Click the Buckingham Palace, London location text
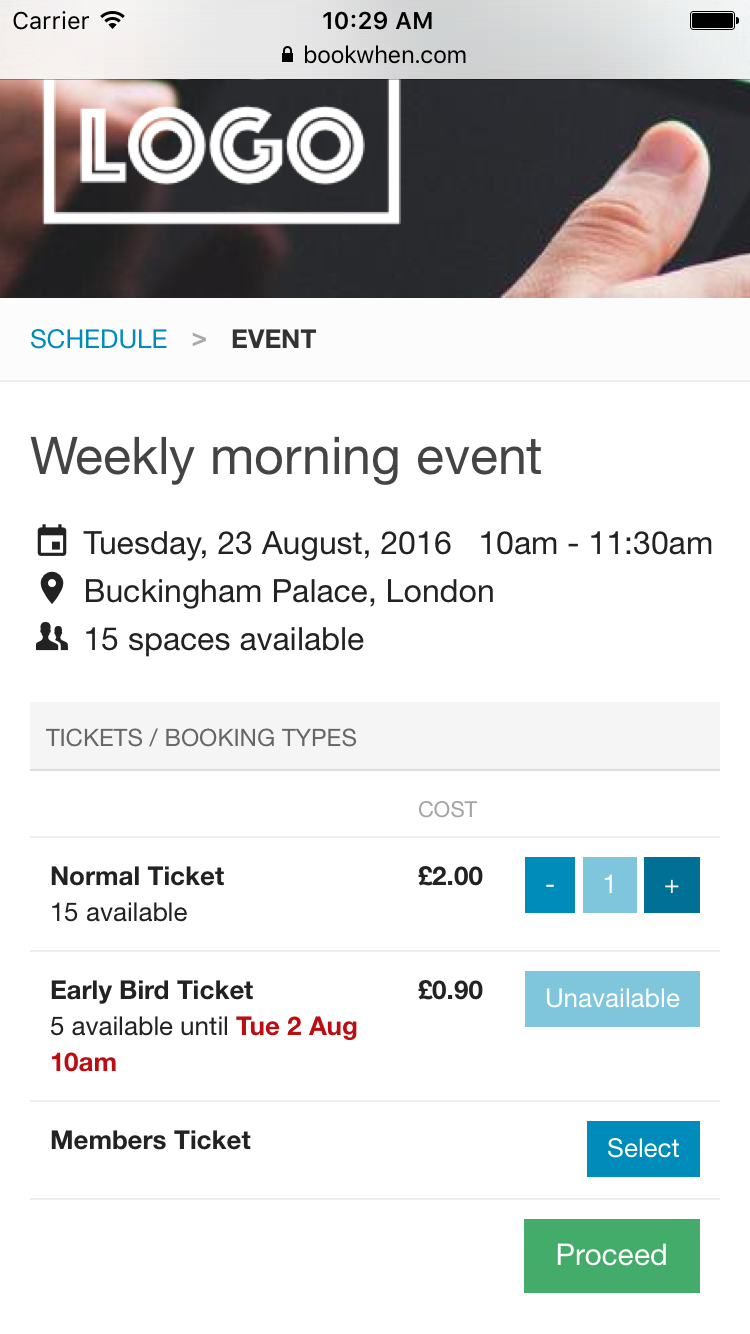Viewport: 750px width, 1334px height. [x=289, y=591]
